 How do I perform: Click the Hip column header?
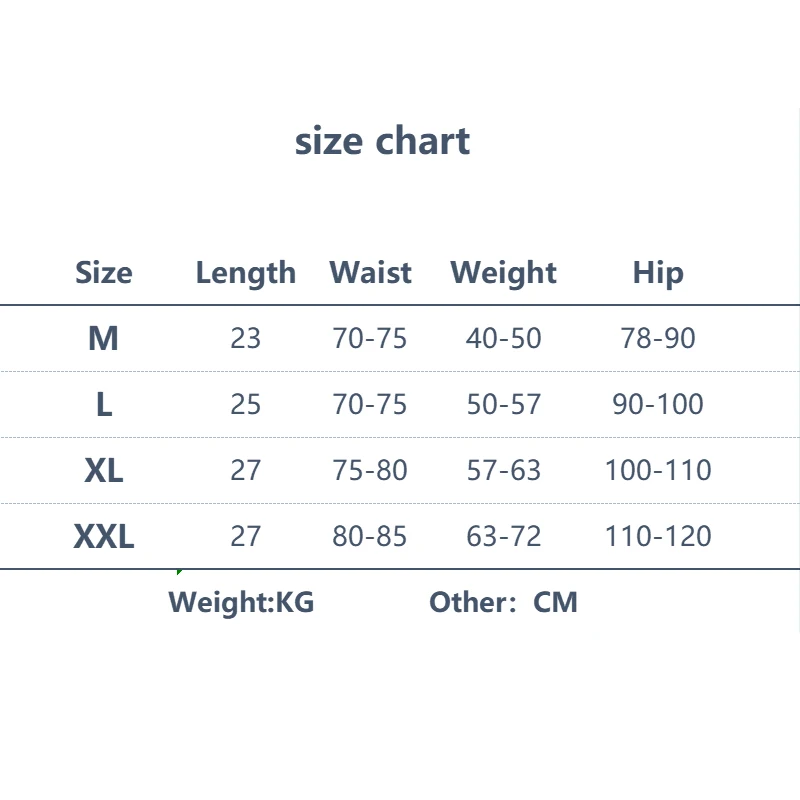(658, 272)
